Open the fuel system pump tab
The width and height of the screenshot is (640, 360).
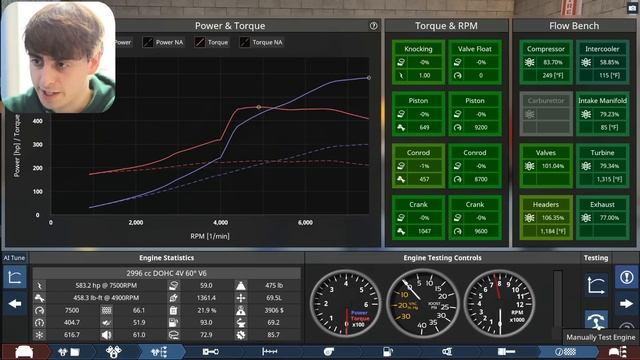point(388,351)
